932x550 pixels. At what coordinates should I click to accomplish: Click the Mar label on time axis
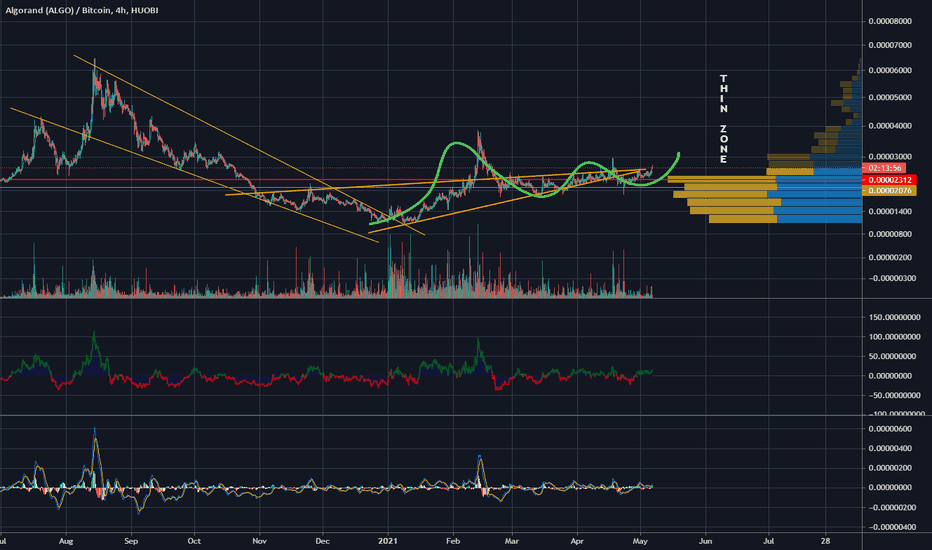pyautogui.click(x=512, y=541)
